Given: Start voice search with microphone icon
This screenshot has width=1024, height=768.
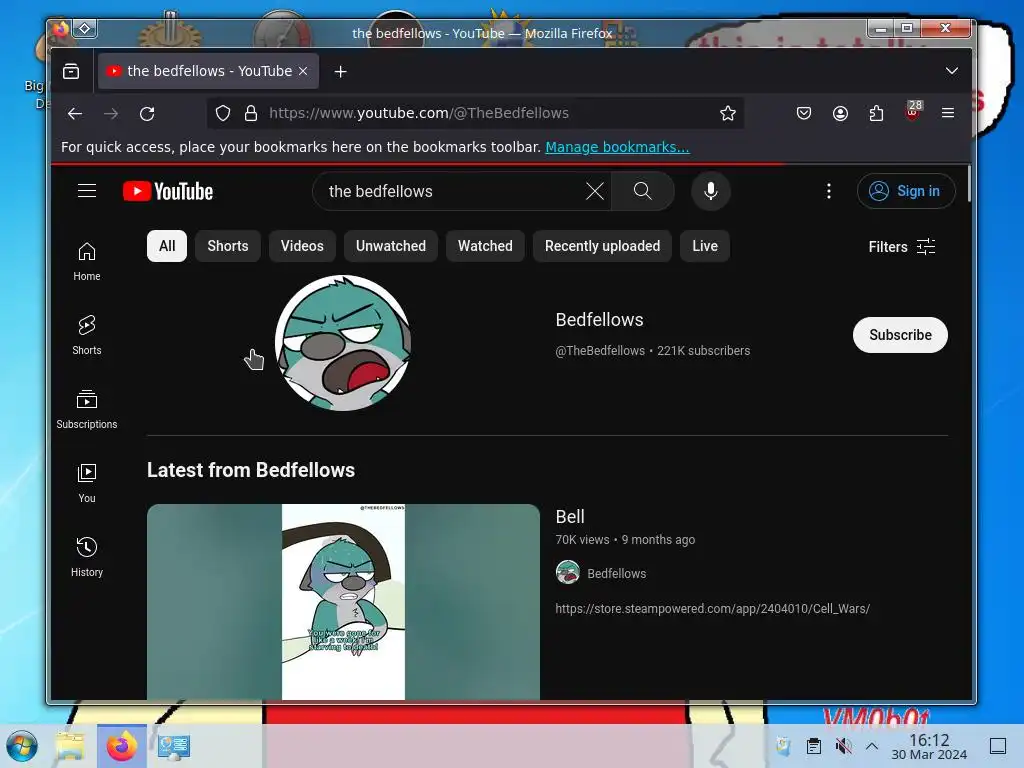Looking at the screenshot, I should [x=711, y=191].
